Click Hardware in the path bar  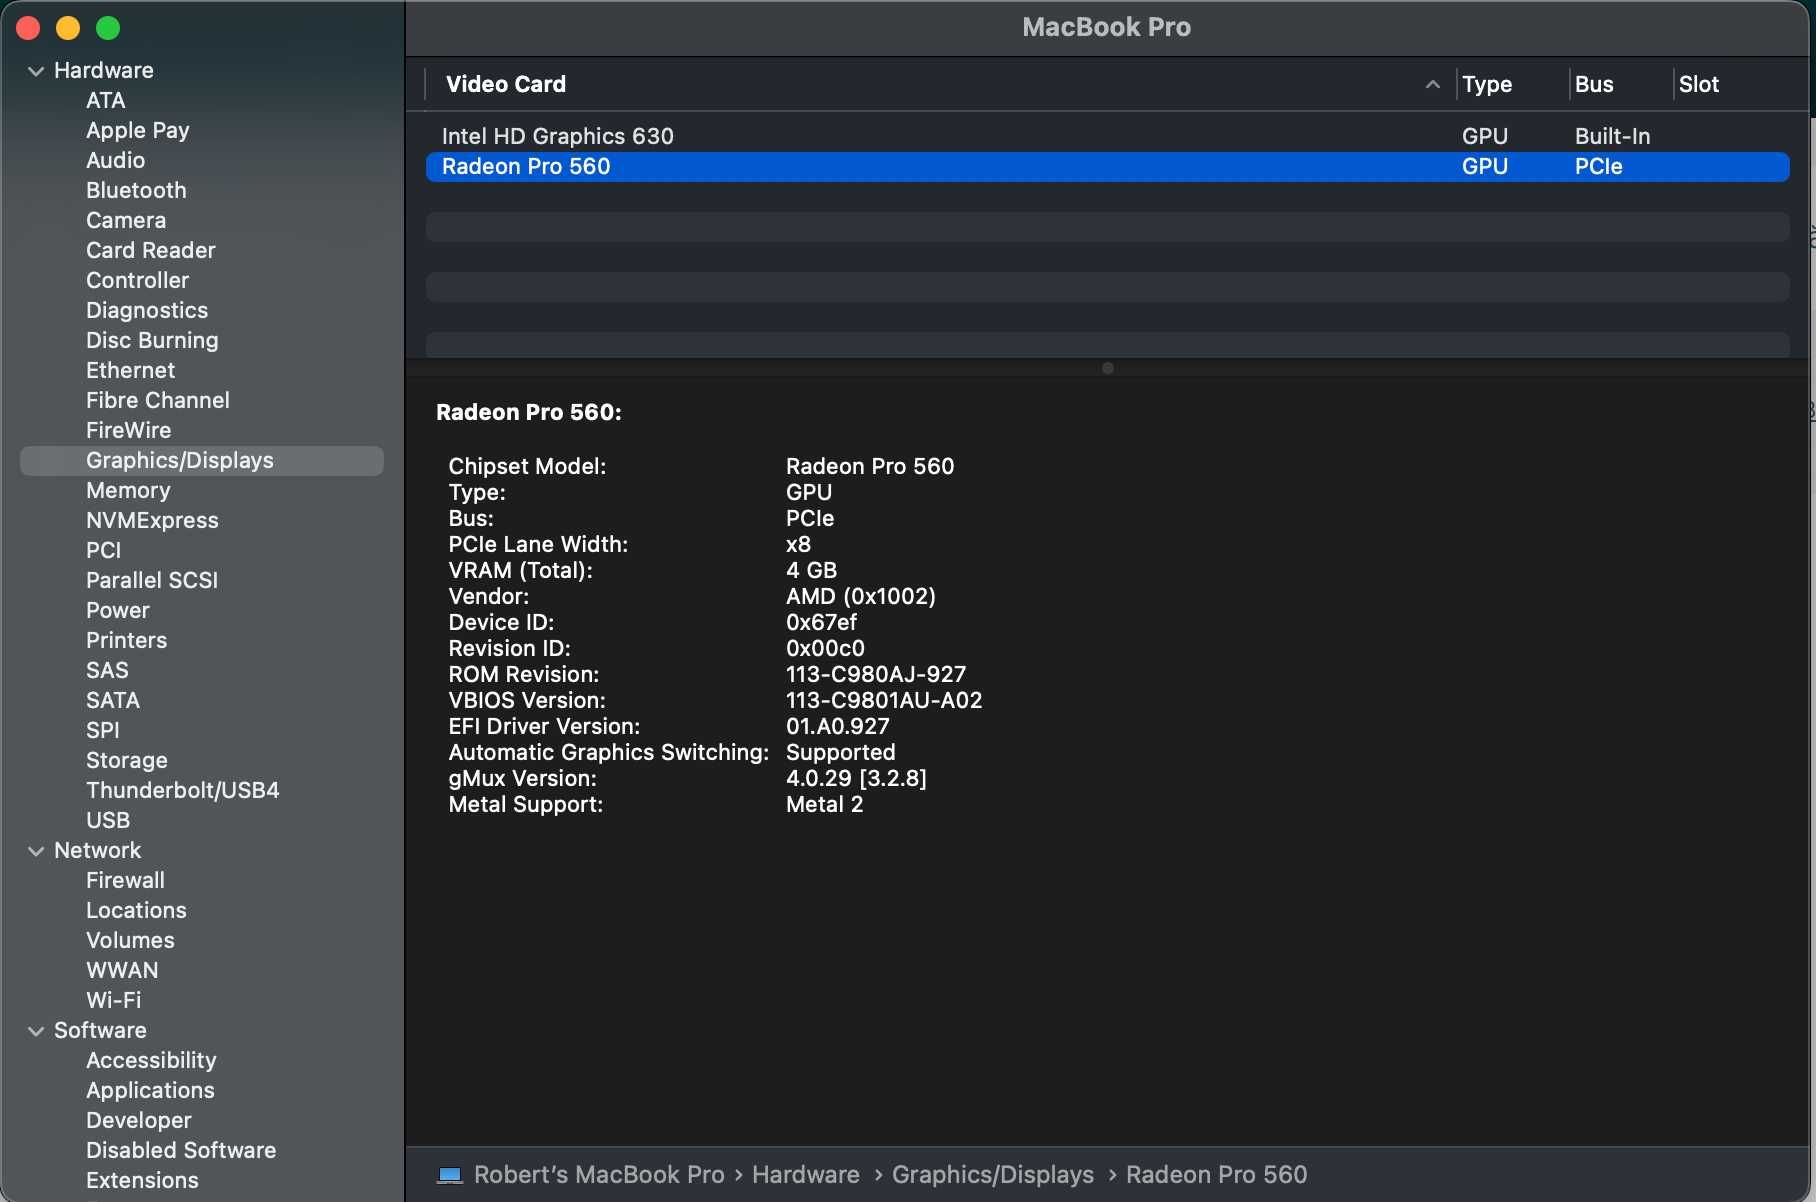click(x=806, y=1175)
